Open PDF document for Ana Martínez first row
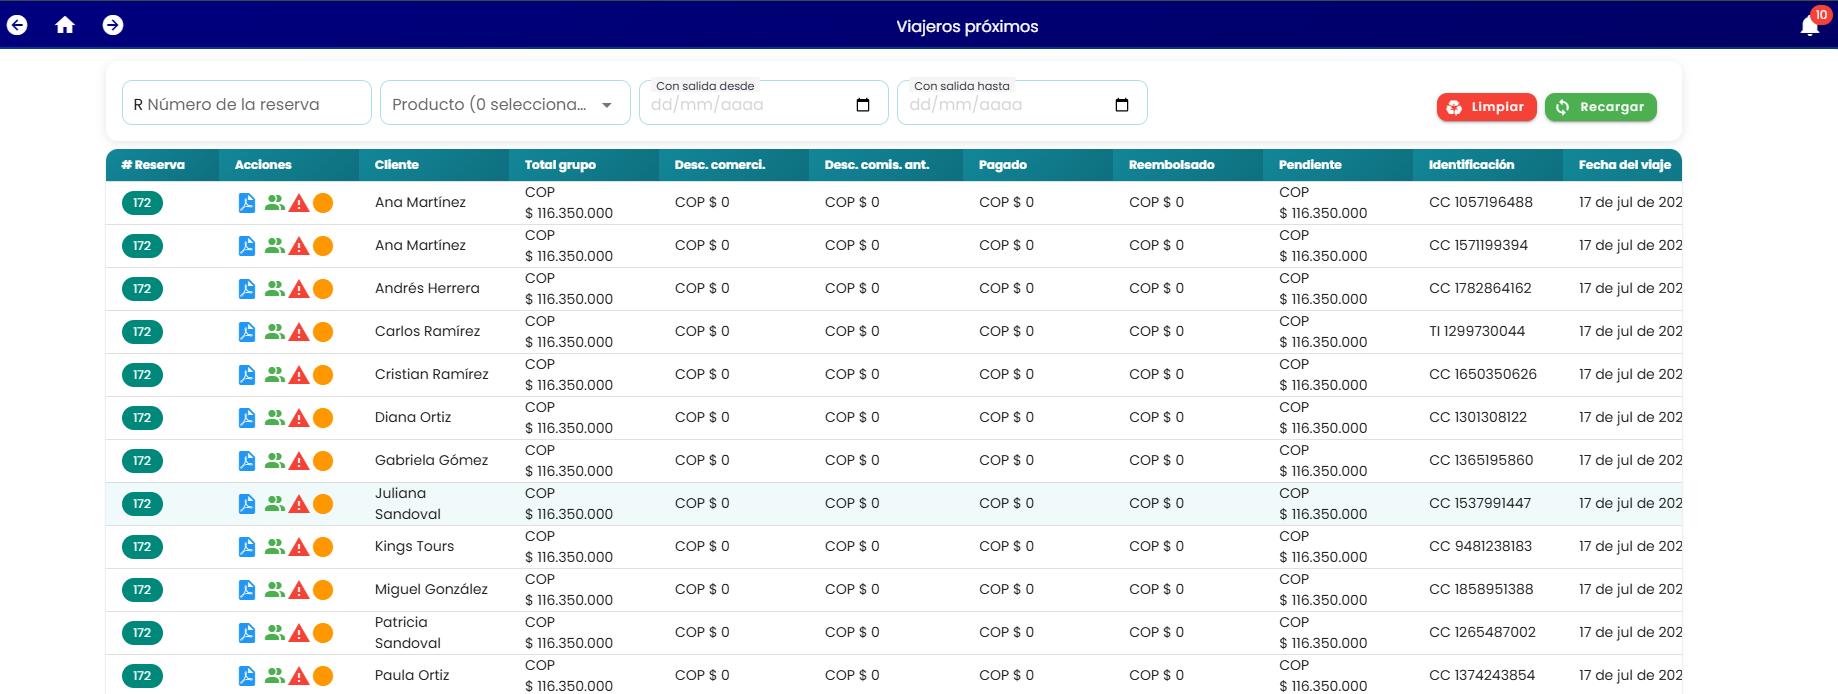The width and height of the screenshot is (1838, 694). 247,203
